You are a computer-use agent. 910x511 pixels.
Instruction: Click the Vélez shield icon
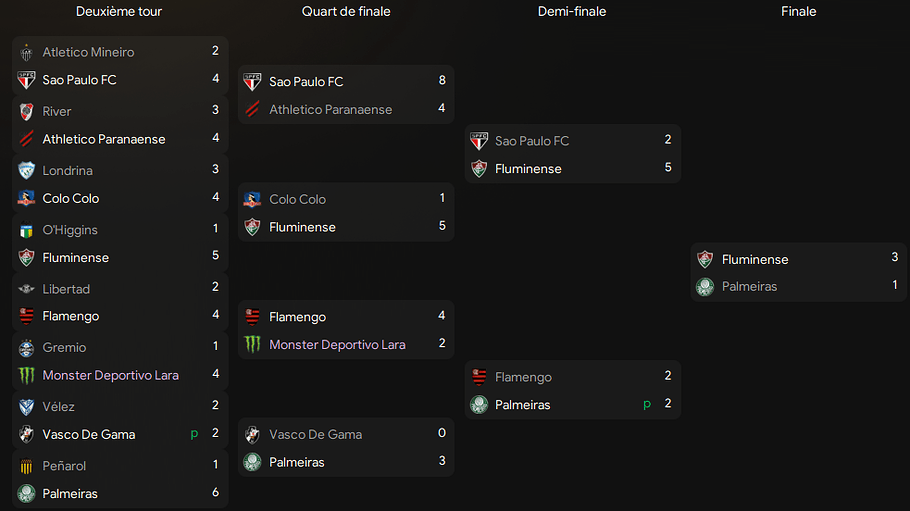point(26,407)
